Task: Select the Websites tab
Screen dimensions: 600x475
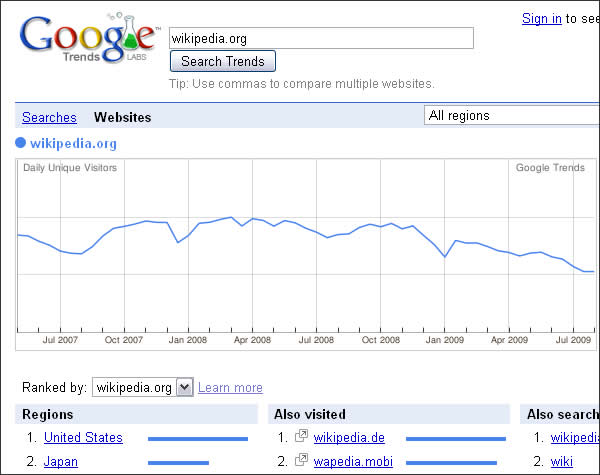Action: point(123,117)
